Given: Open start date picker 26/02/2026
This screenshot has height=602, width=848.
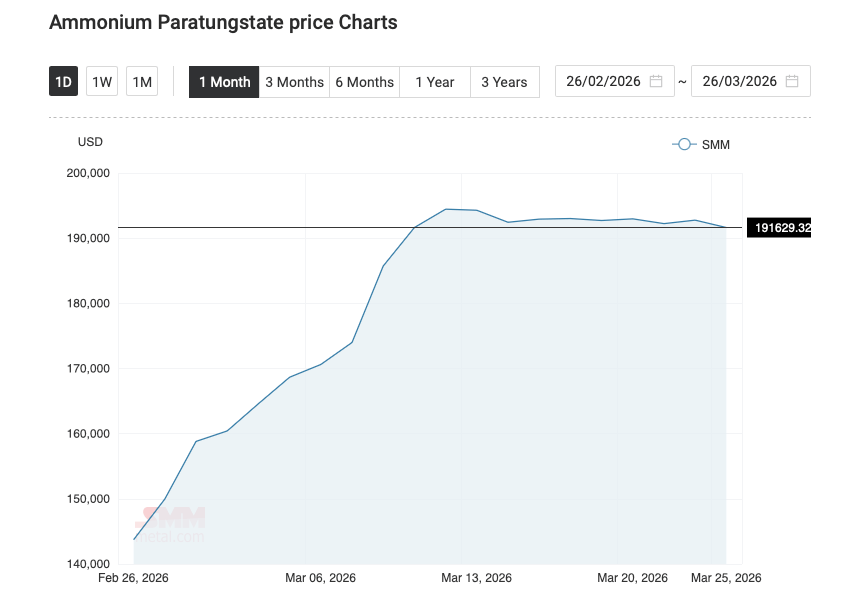Looking at the screenshot, I should 603,82.
